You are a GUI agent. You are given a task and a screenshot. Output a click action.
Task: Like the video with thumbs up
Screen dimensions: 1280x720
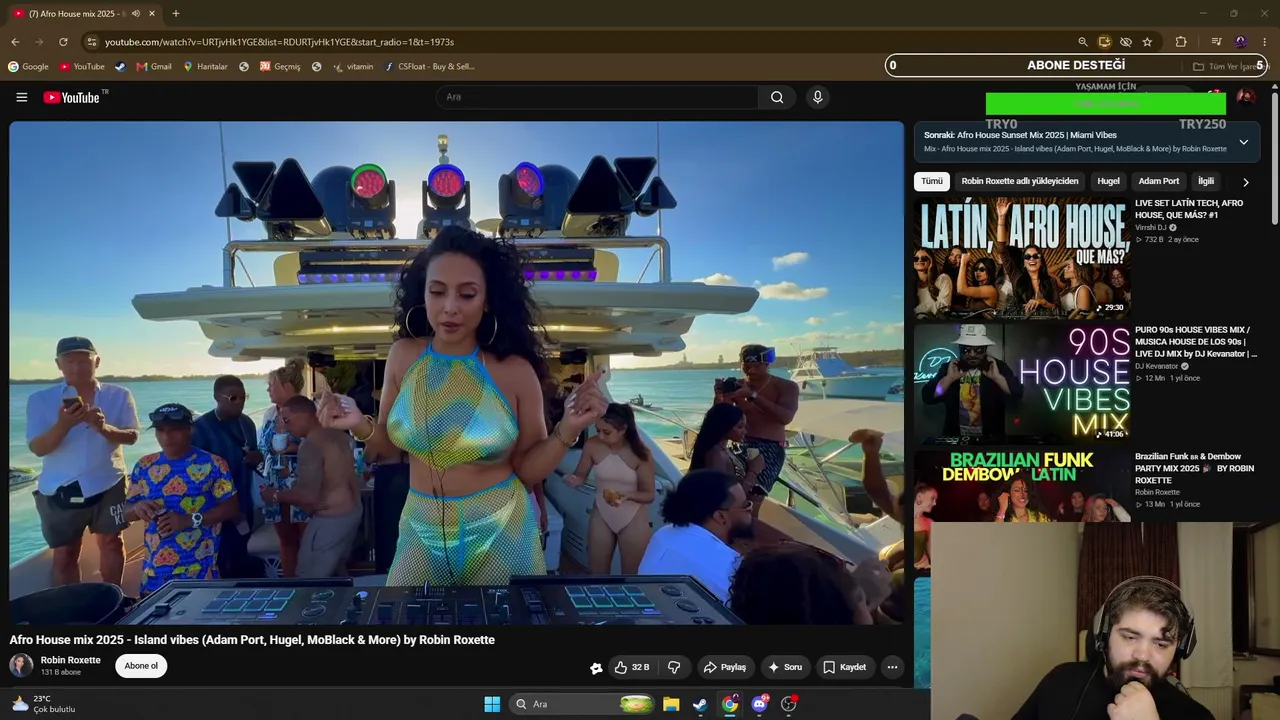pos(633,667)
